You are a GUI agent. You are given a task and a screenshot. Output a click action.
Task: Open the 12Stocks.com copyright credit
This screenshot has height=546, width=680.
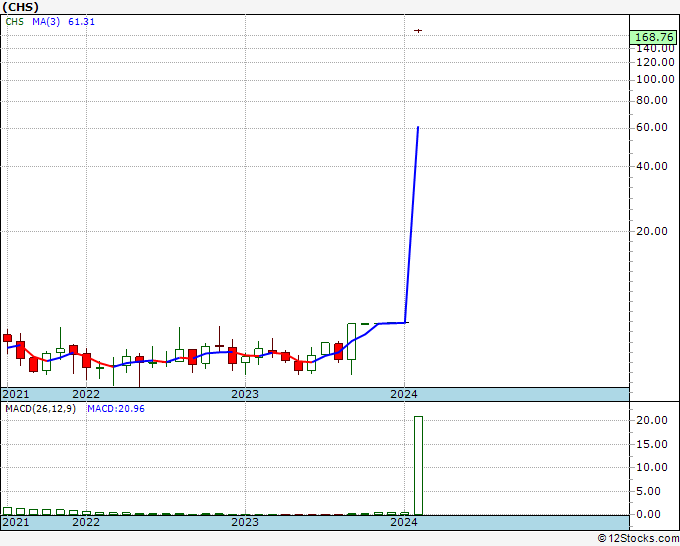[638, 539]
